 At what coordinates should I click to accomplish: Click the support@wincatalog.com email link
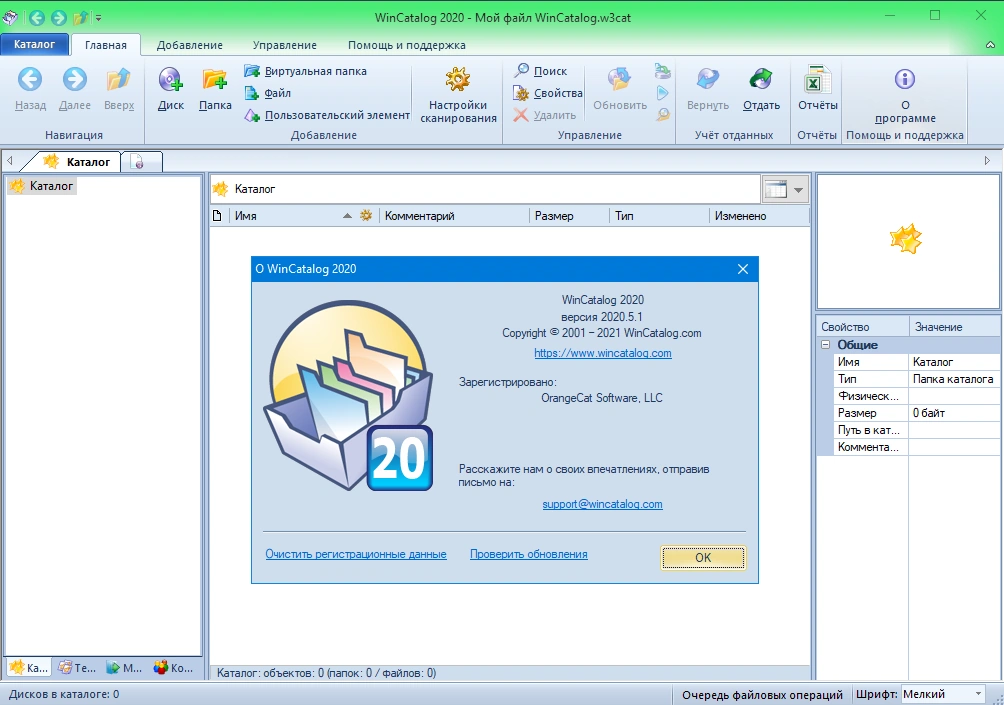click(602, 504)
